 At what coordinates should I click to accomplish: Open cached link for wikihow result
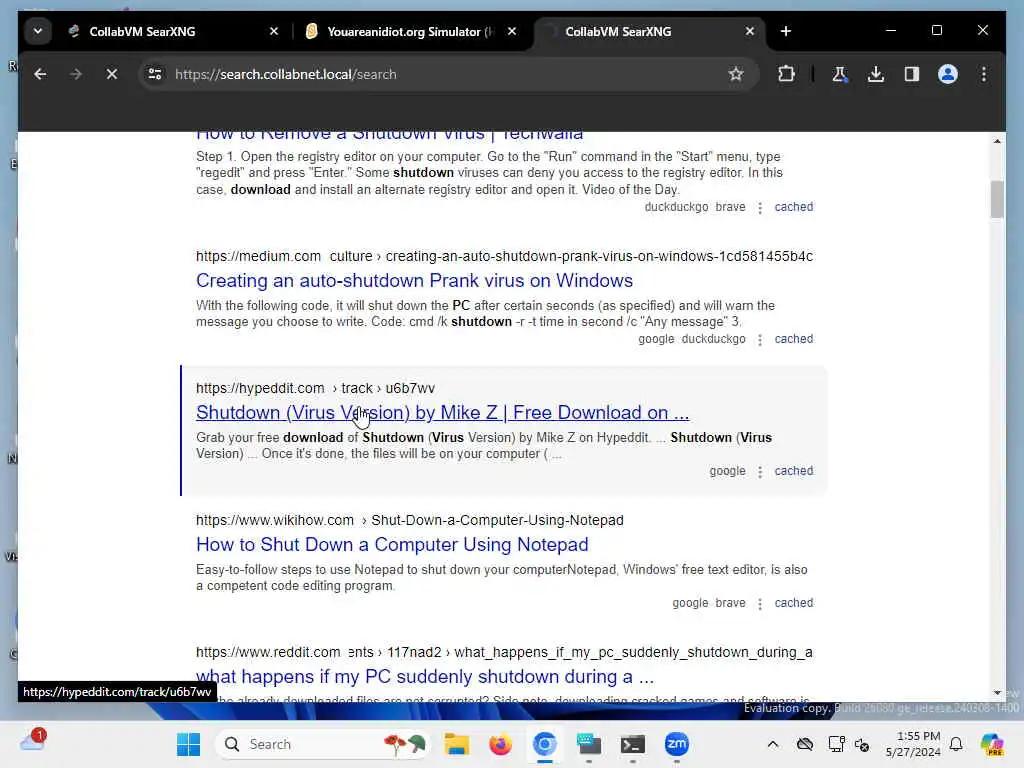pyautogui.click(x=793, y=603)
